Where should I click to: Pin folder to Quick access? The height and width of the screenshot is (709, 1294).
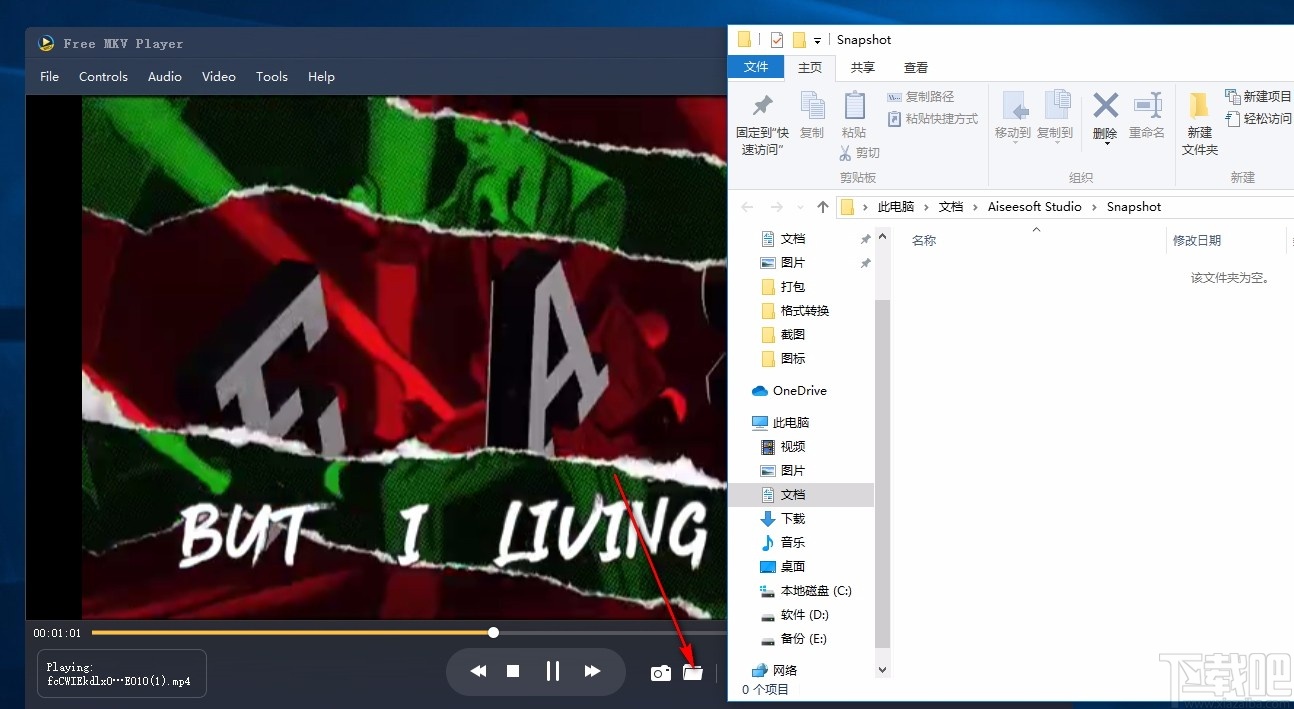[x=763, y=122]
